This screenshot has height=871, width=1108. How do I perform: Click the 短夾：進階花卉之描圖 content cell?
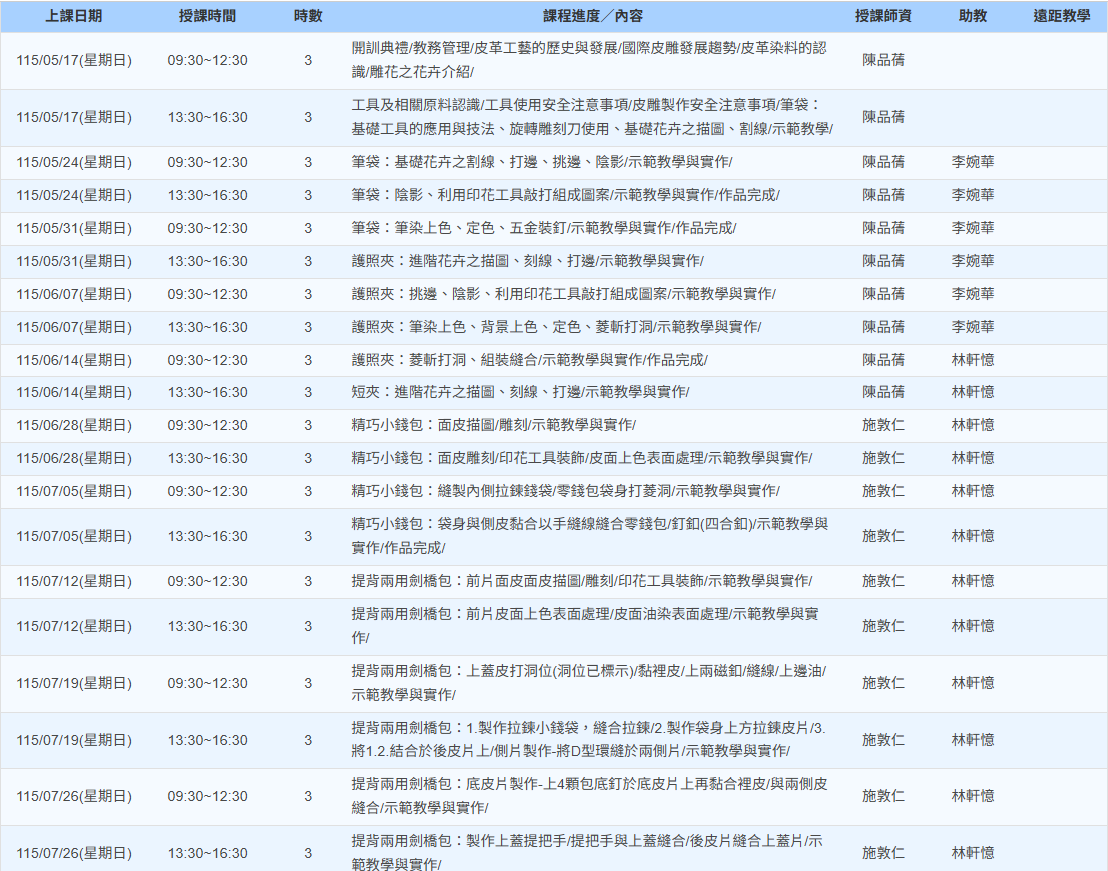(x=520, y=392)
